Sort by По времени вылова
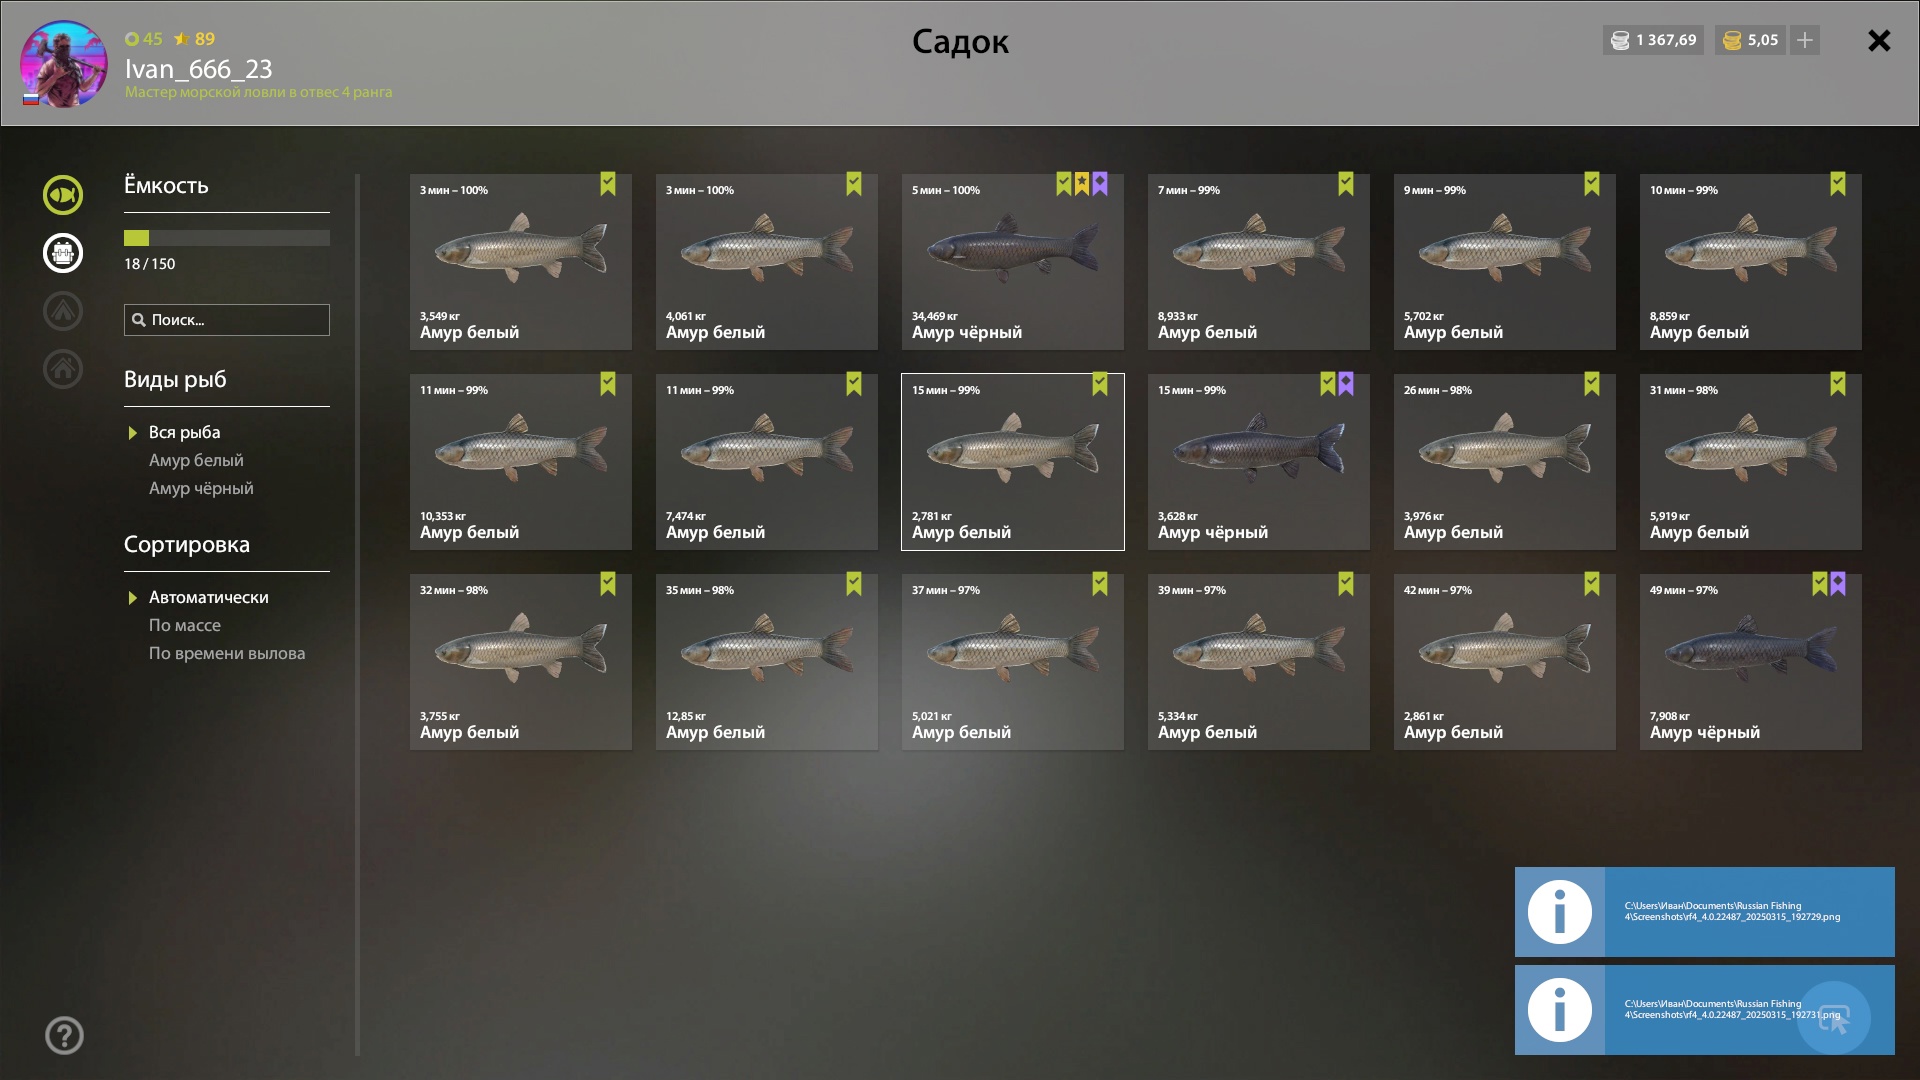The width and height of the screenshot is (1920, 1080). [x=227, y=654]
